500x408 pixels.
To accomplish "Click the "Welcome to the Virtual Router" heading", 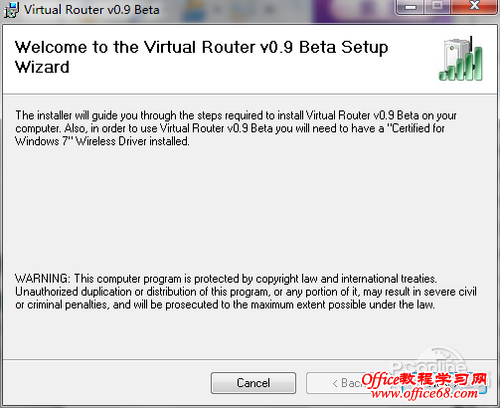I will [x=202, y=57].
